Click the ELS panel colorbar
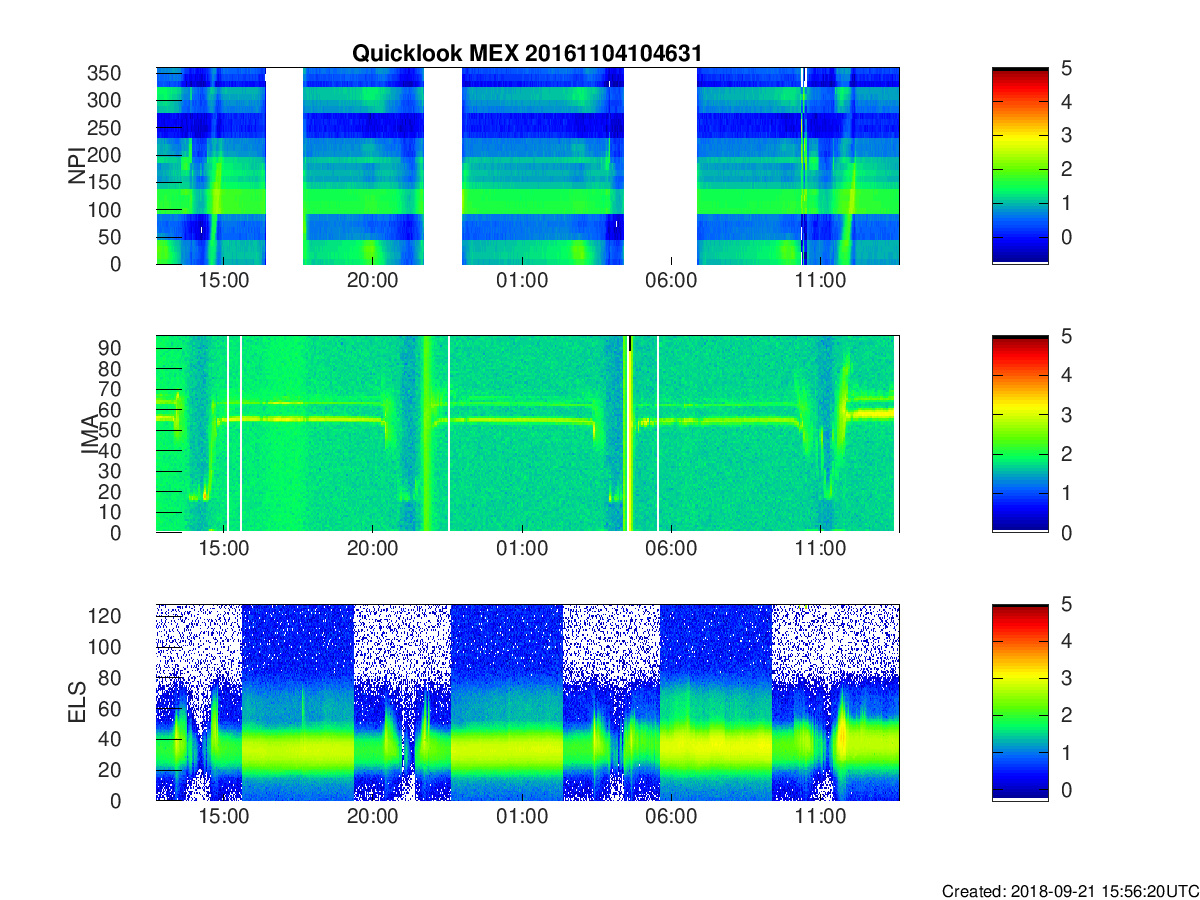 (x=1020, y=702)
